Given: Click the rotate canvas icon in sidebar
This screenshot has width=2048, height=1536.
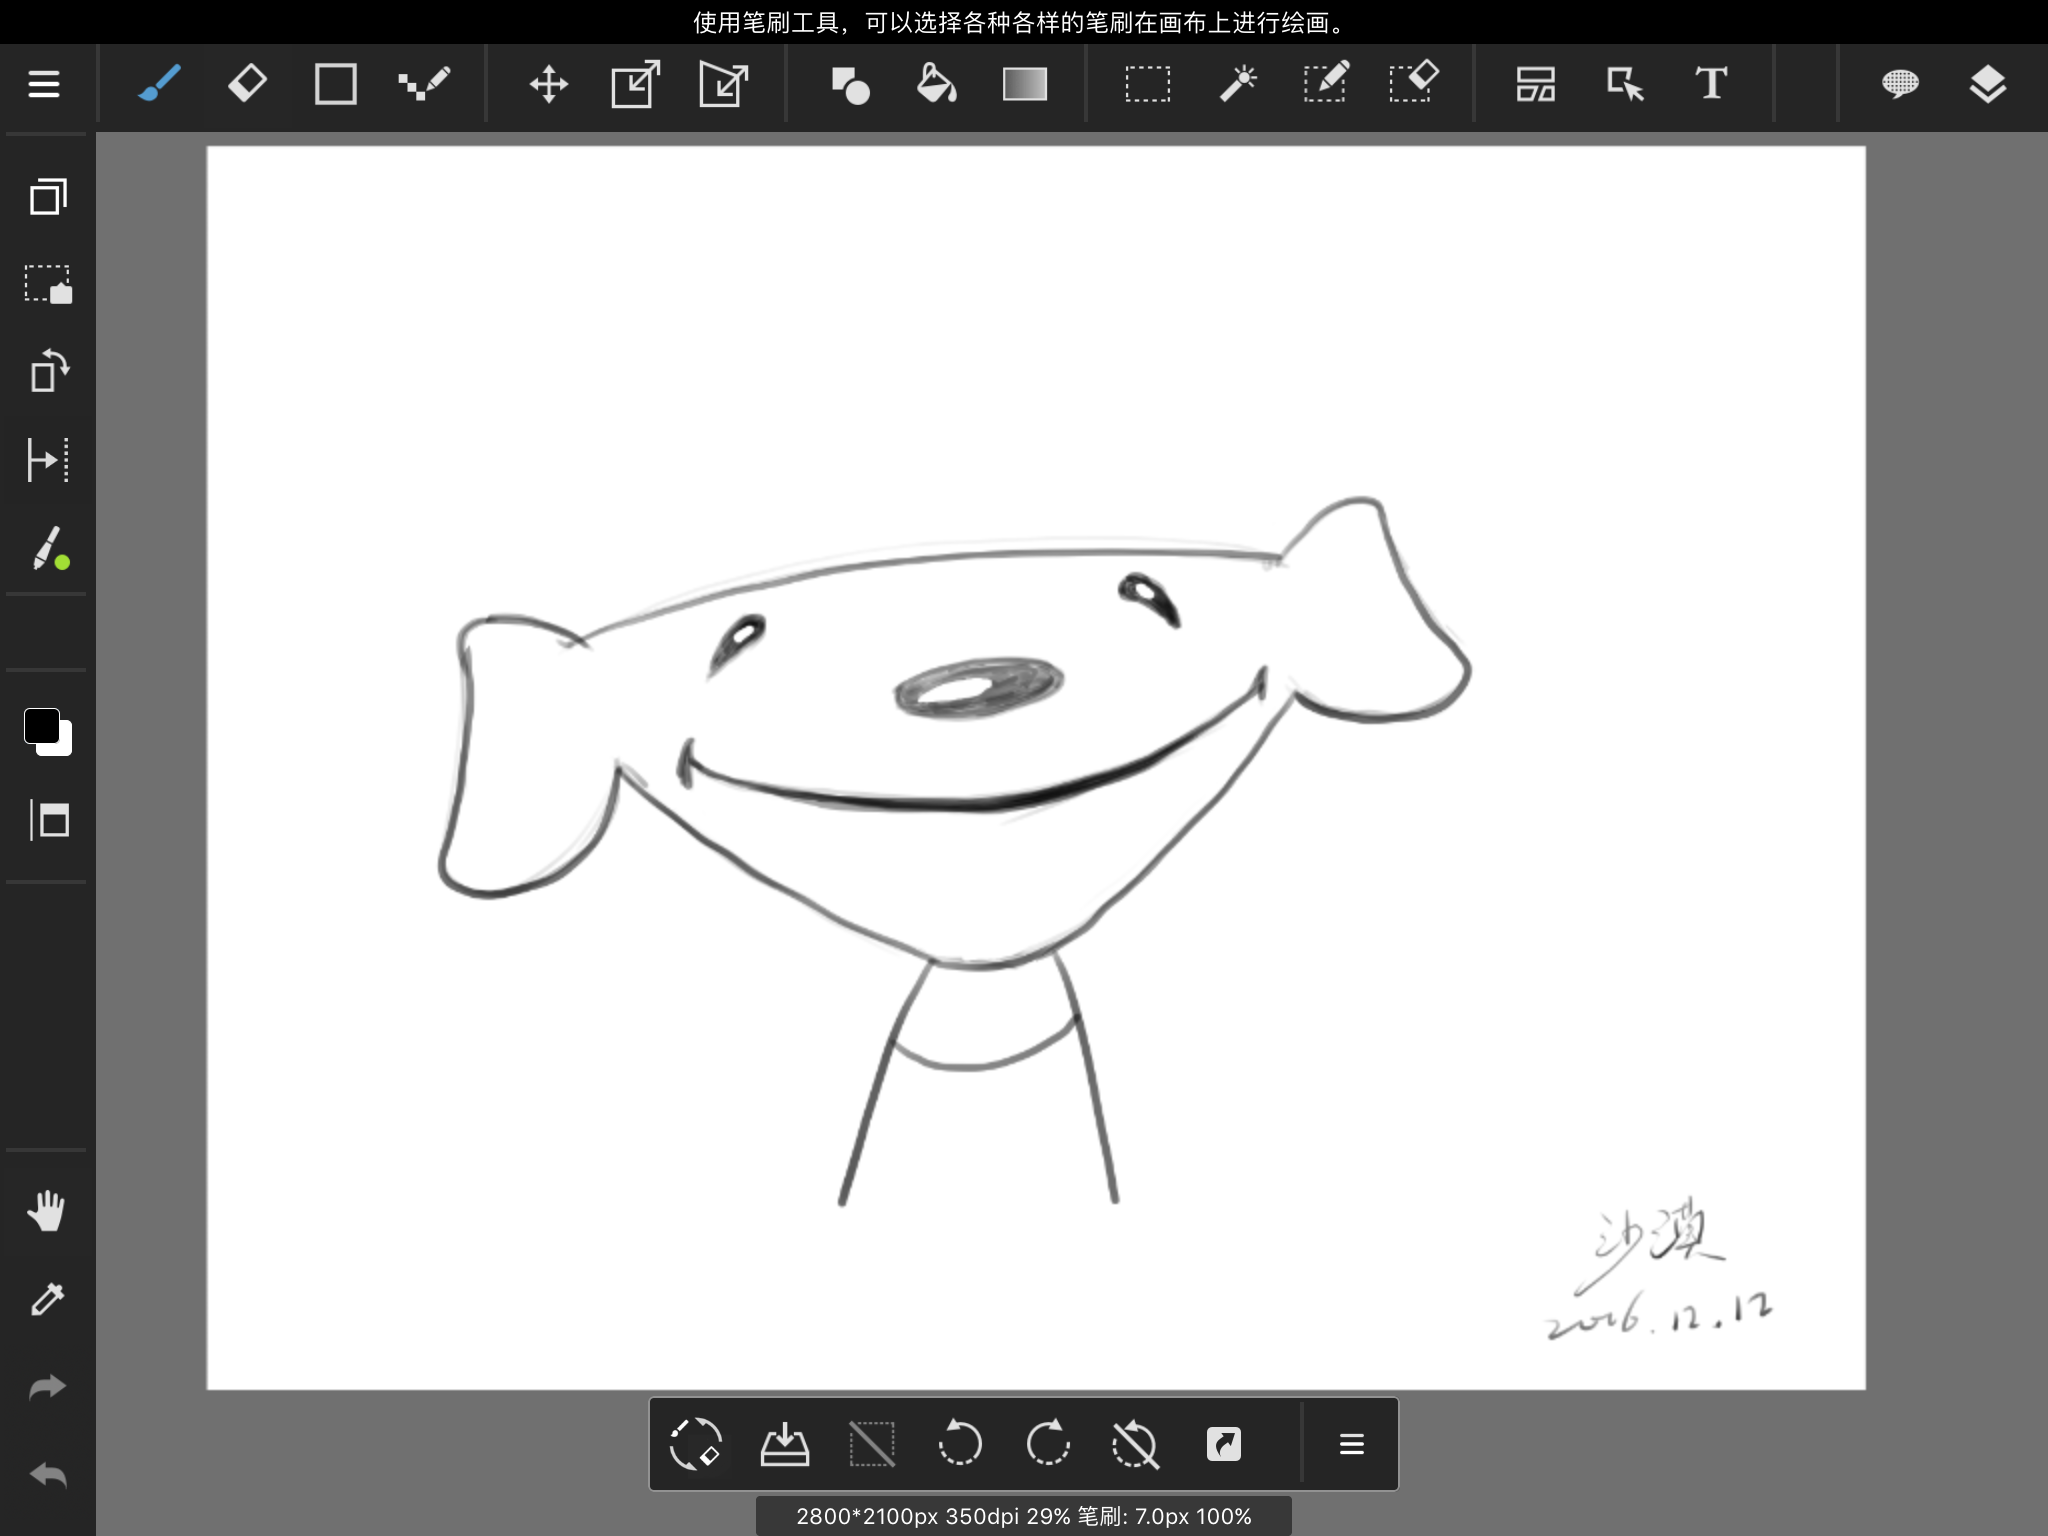Looking at the screenshot, I should click(x=48, y=371).
